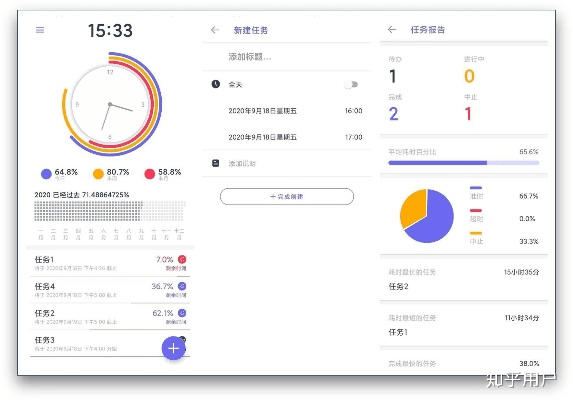The width and height of the screenshot is (573, 400).
Task: Click the 17:00 end time
Action: (353, 137)
